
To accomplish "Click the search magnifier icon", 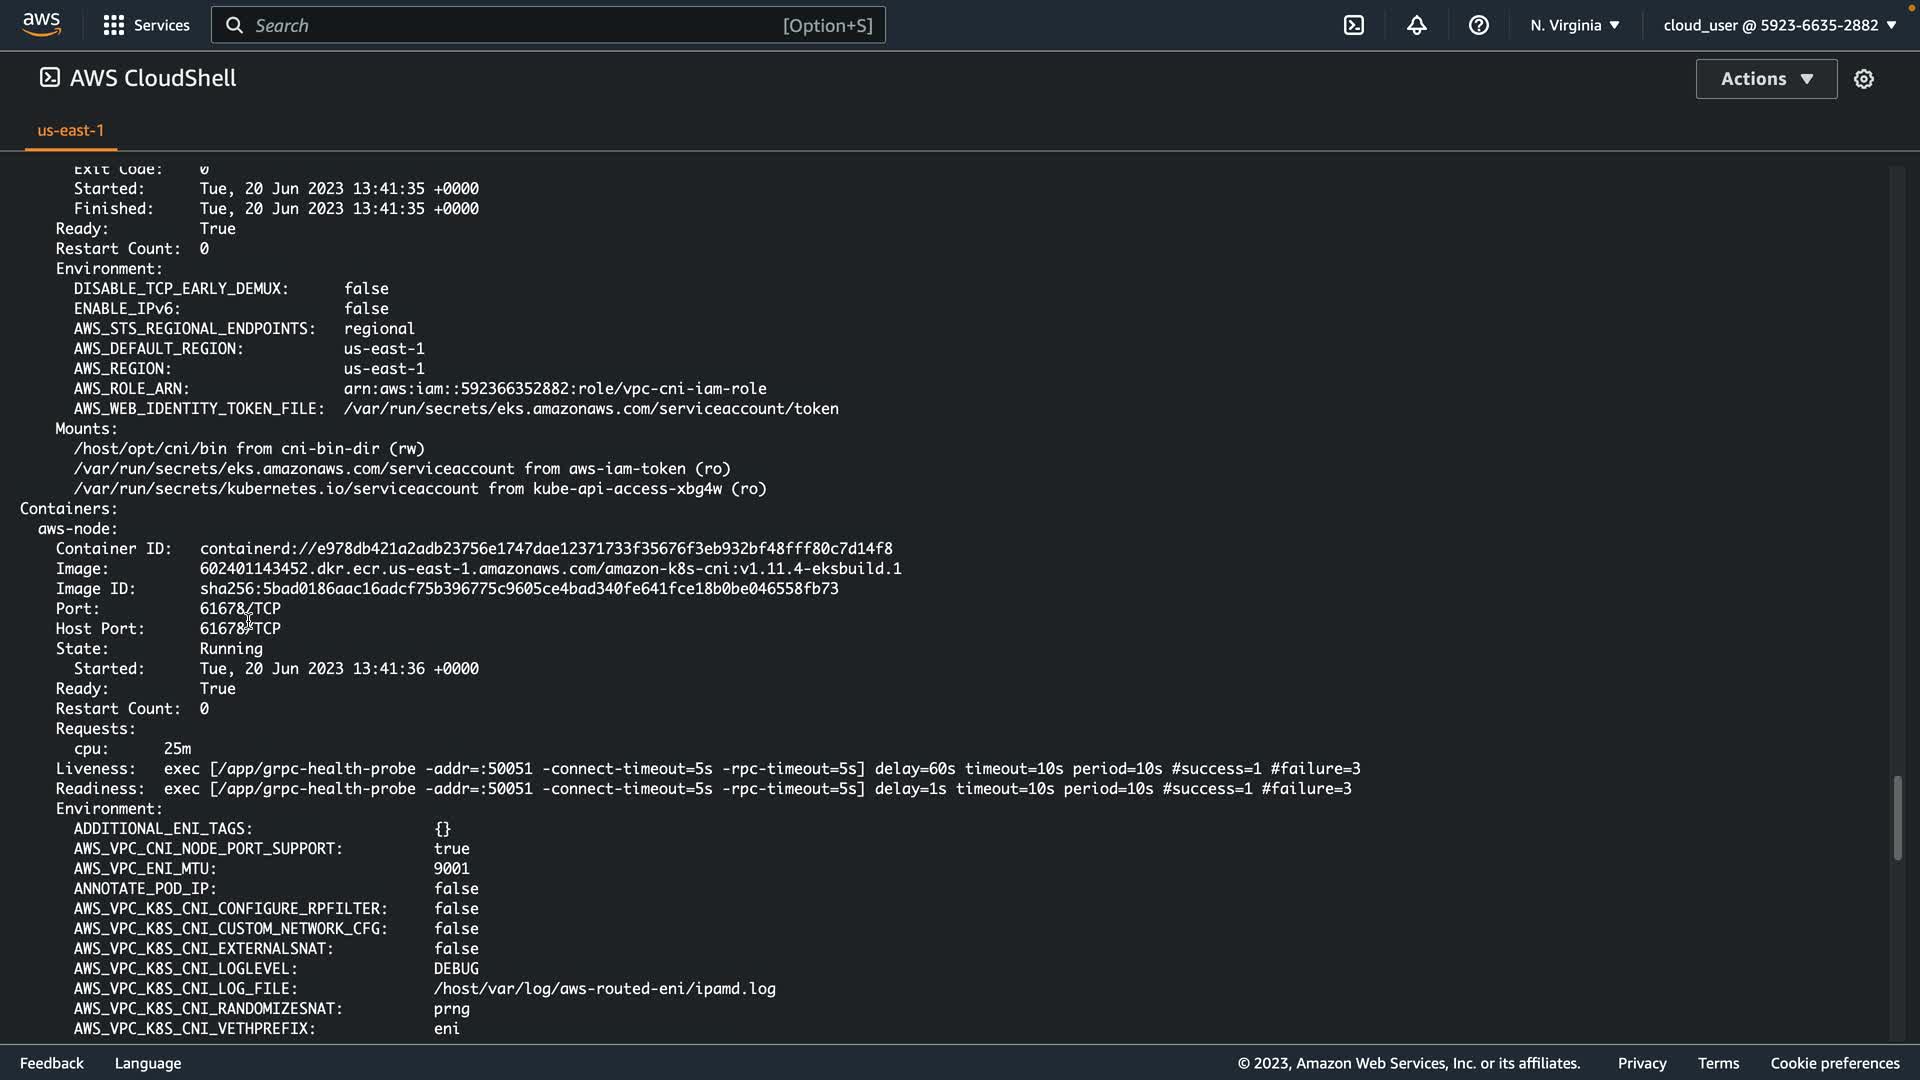I will click(234, 25).
